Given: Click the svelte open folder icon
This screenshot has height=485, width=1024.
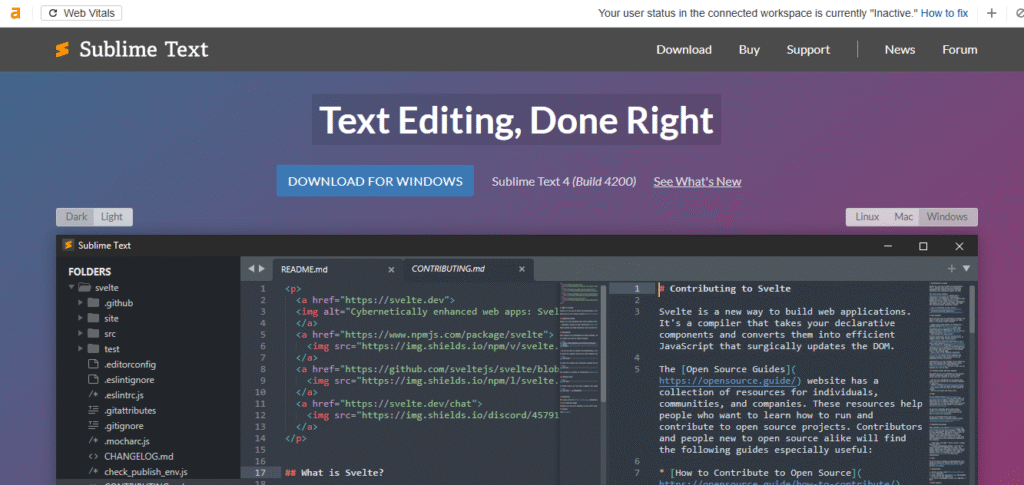Looking at the screenshot, I should (84, 287).
